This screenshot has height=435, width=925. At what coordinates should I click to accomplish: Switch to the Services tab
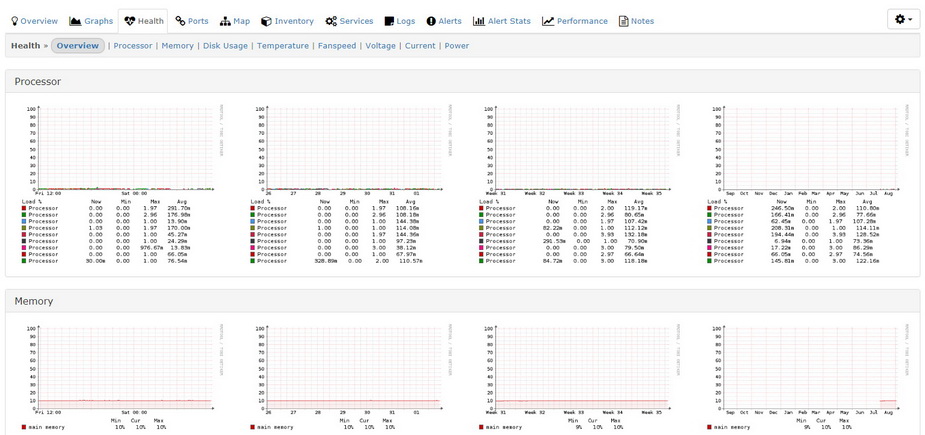click(349, 21)
